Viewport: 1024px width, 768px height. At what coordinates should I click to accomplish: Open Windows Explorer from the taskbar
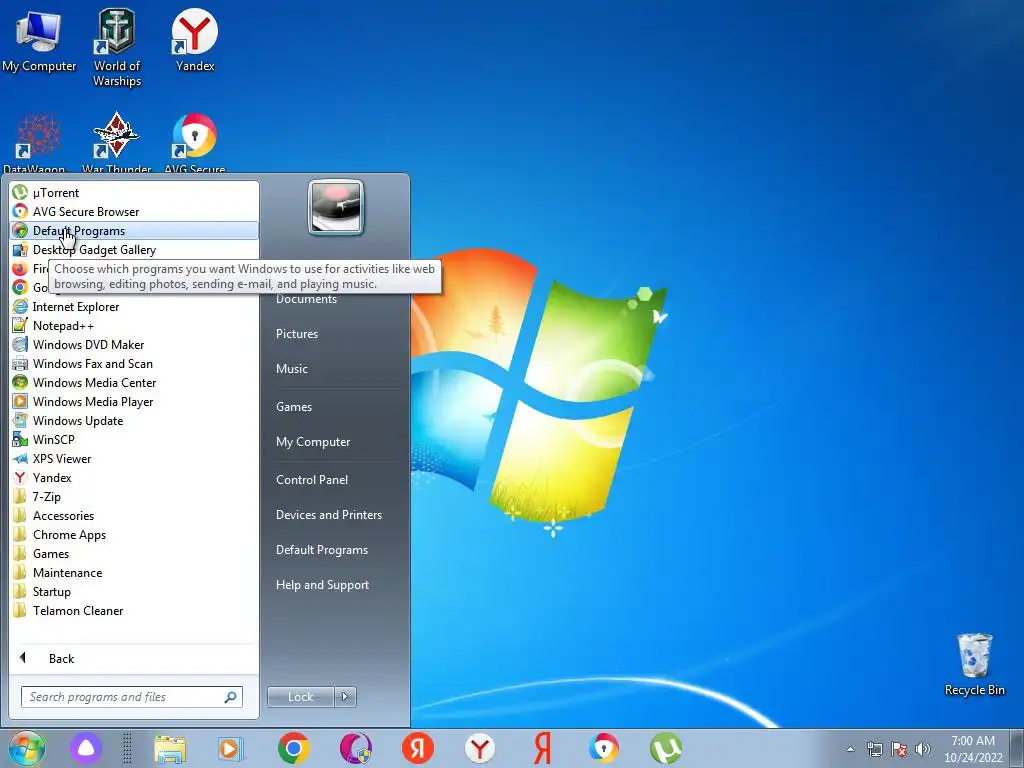point(170,749)
